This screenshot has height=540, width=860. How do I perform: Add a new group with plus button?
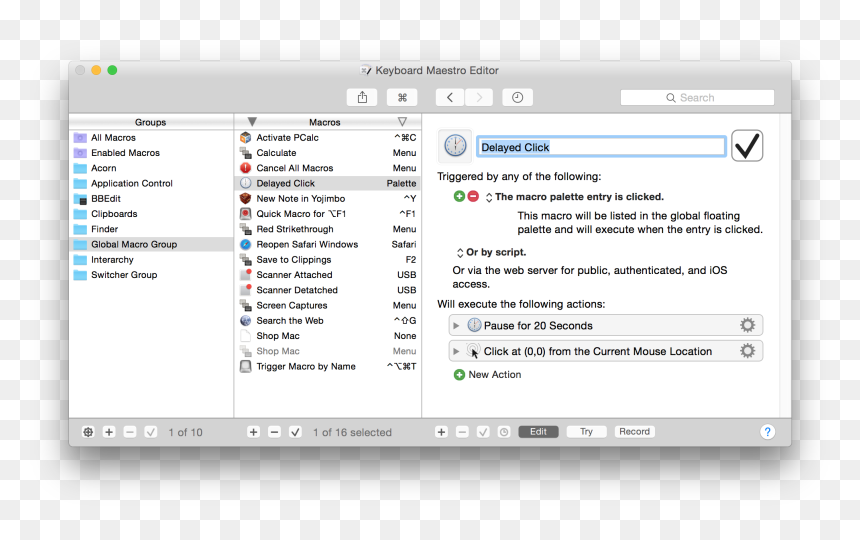coord(109,432)
